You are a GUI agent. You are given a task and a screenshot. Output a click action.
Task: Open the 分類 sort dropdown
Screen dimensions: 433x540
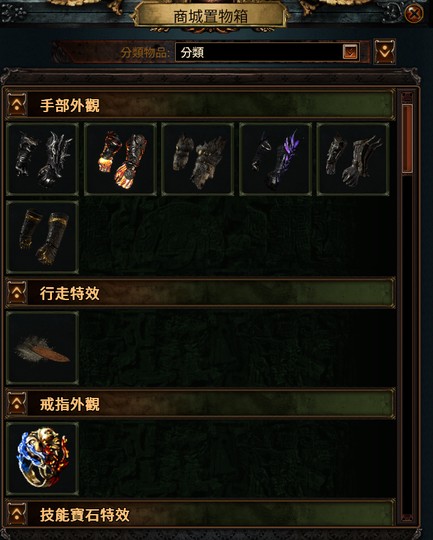point(267,52)
